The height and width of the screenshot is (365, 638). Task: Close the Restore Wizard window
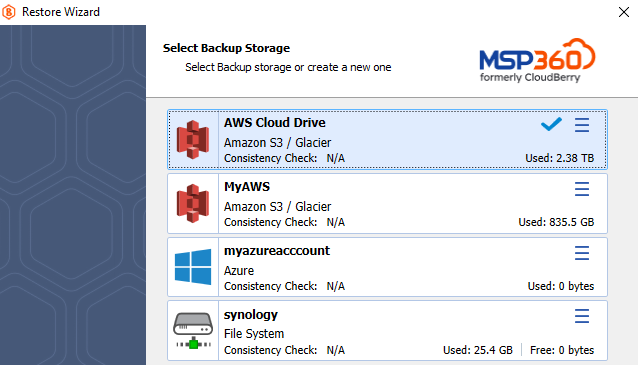(624, 12)
